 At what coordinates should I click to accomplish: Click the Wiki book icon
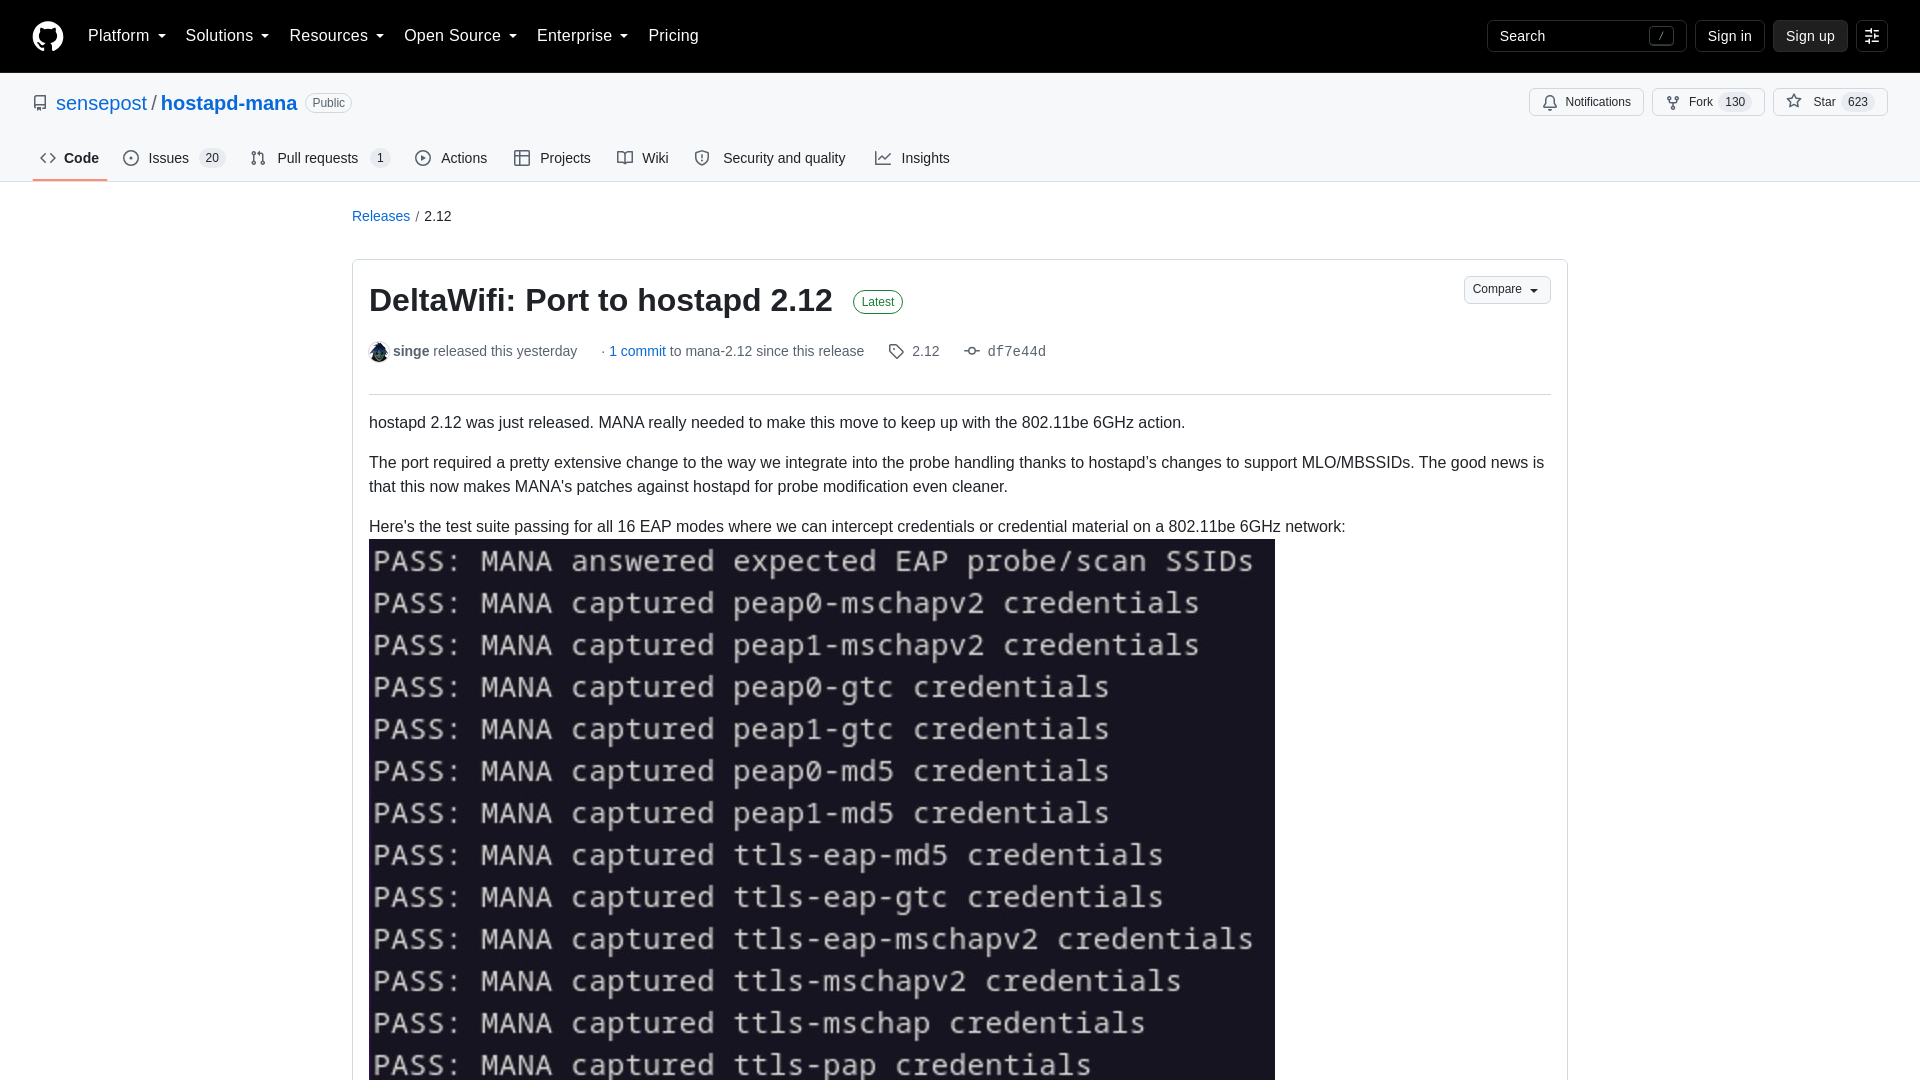(625, 158)
